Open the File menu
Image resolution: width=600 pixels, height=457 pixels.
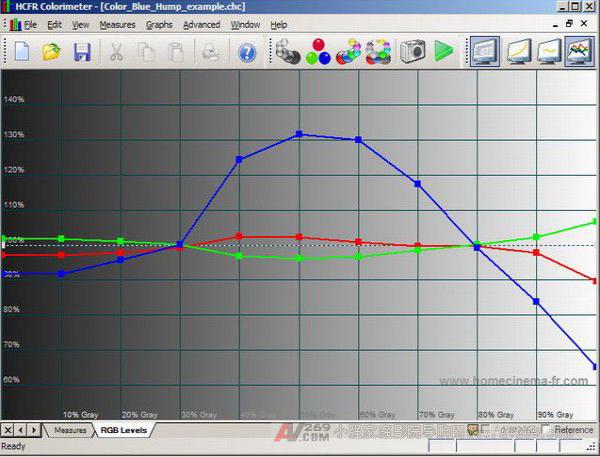pos(30,24)
